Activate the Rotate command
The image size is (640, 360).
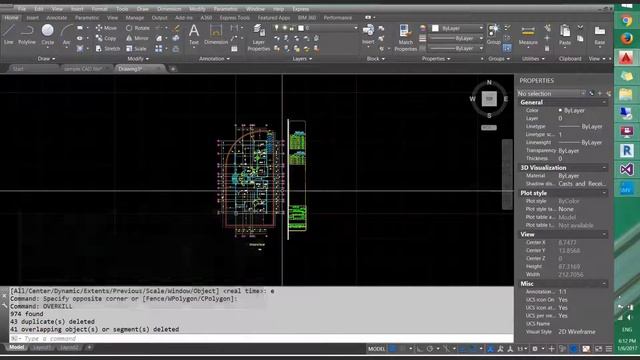138,28
